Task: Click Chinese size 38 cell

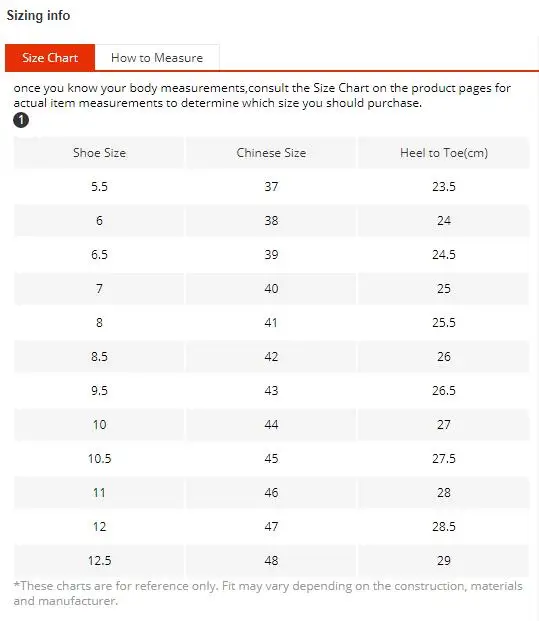Action: point(271,221)
